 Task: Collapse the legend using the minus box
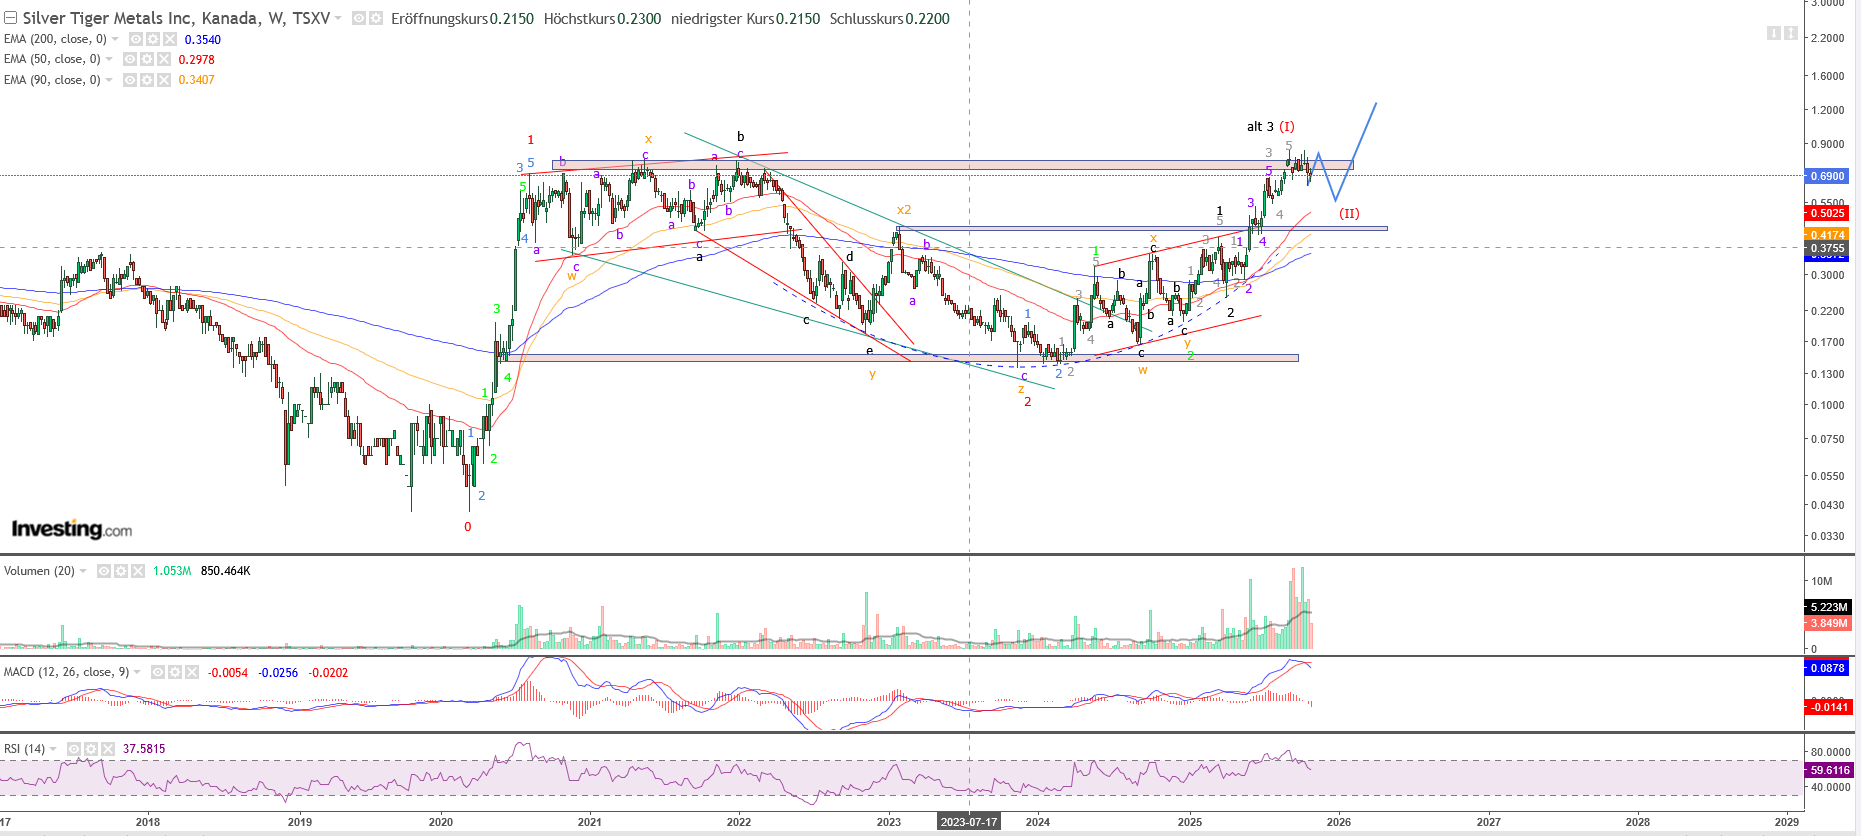(x=10, y=18)
